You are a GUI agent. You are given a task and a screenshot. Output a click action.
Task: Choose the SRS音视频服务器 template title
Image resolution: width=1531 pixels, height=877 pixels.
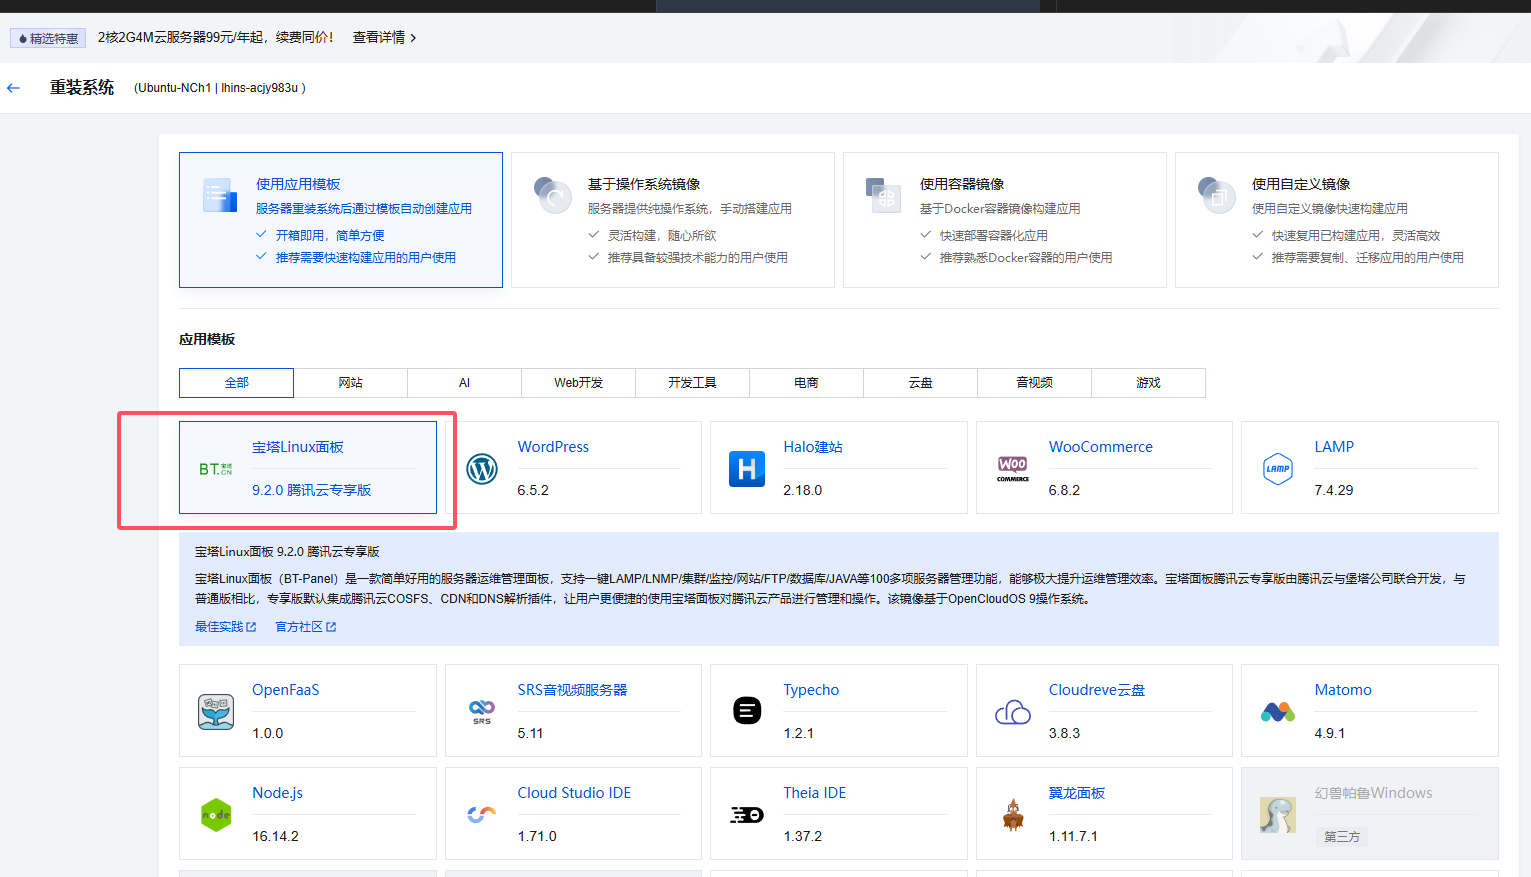tap(572, 690)
